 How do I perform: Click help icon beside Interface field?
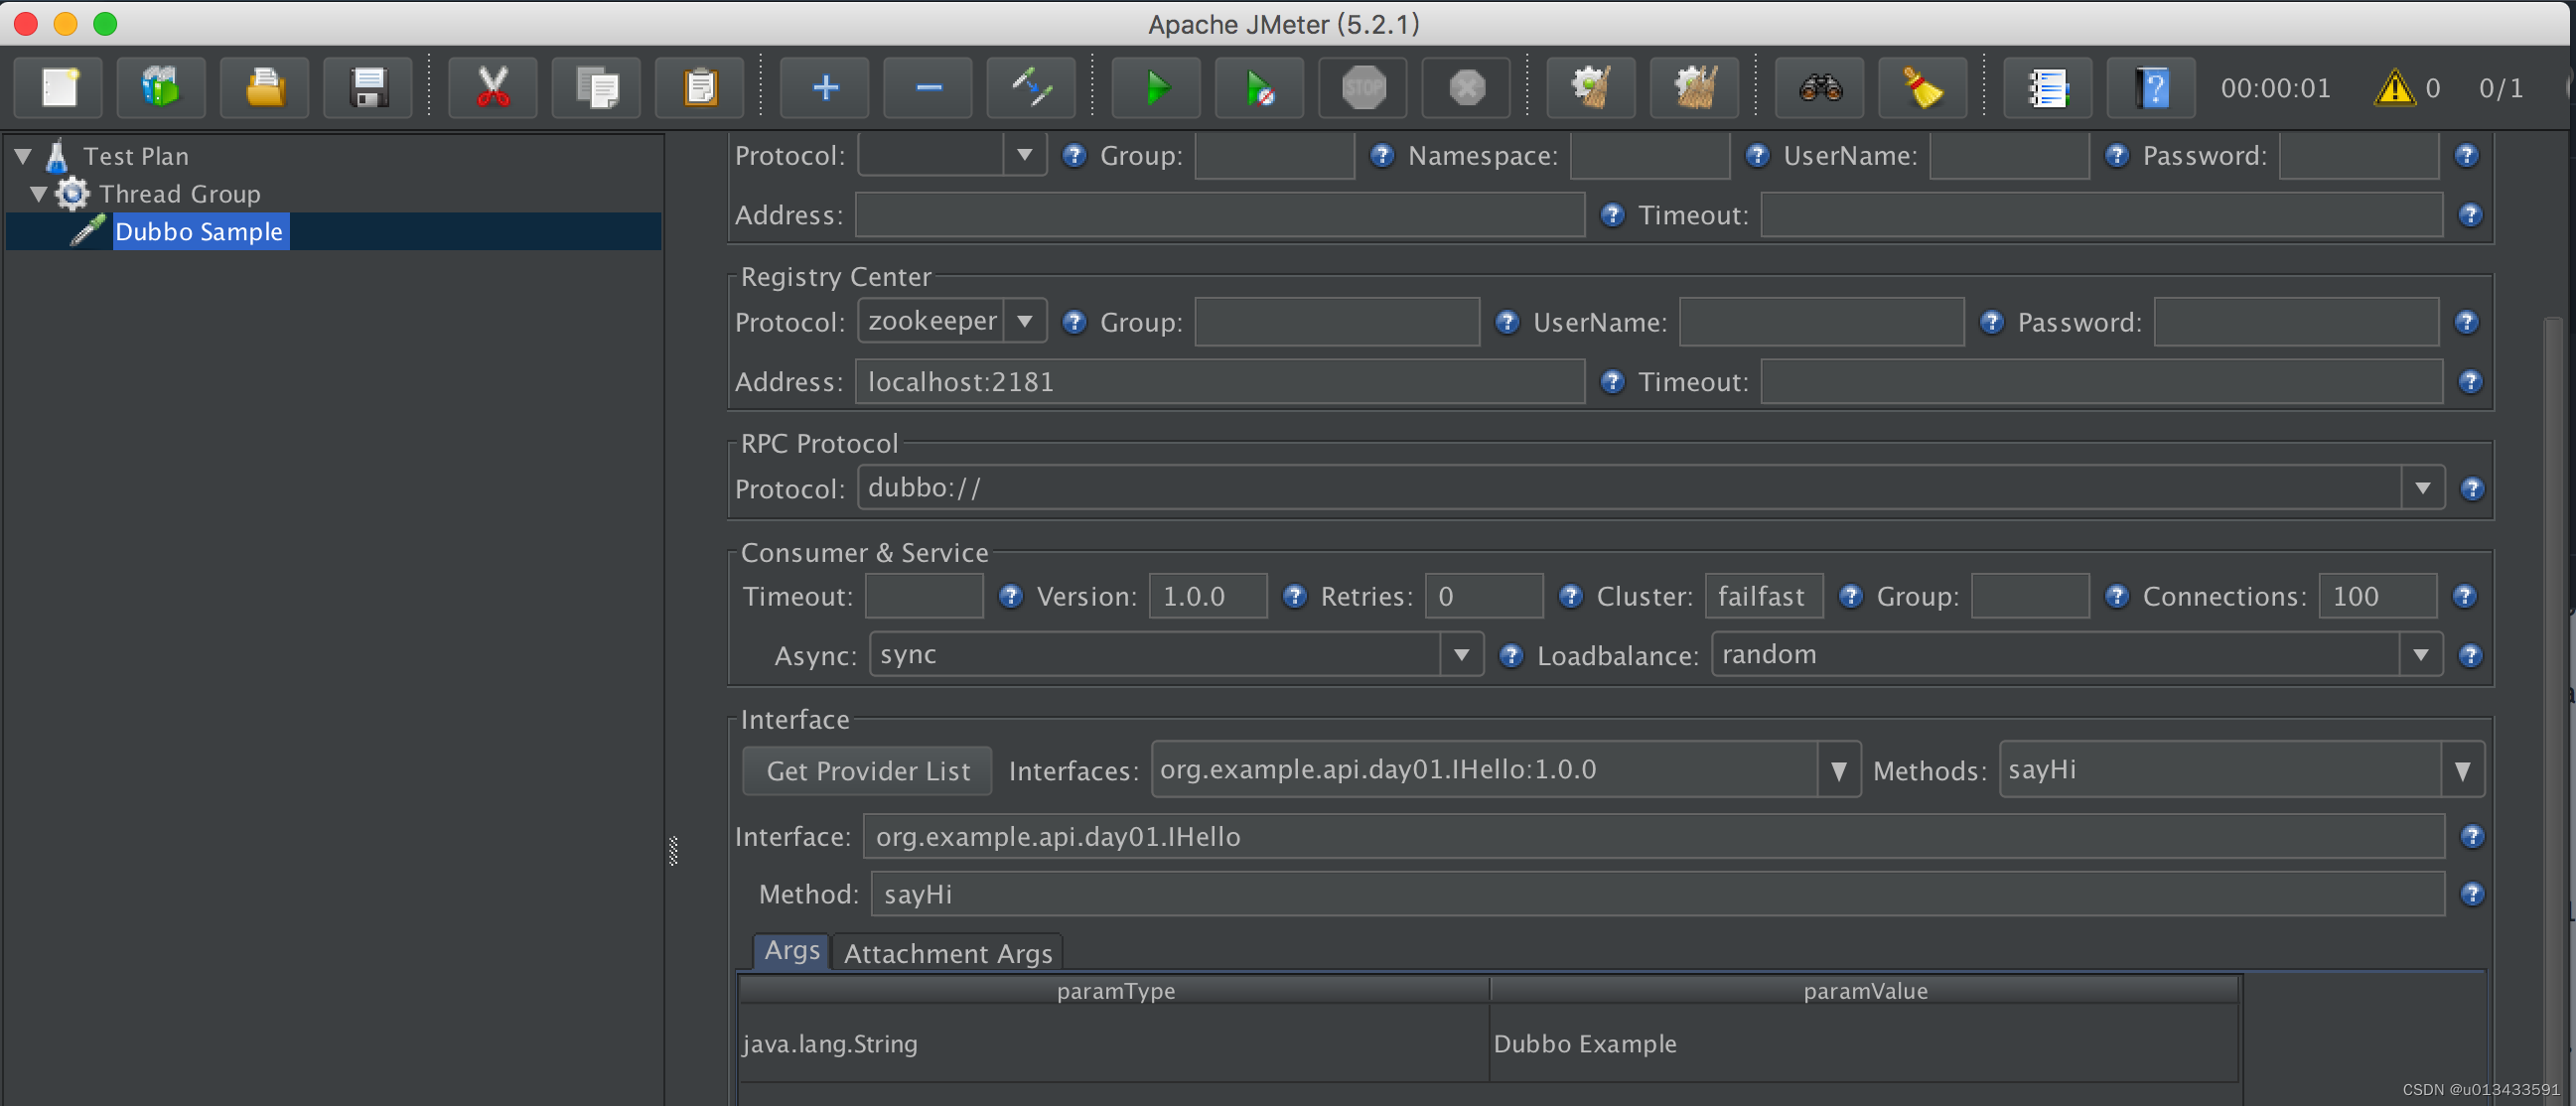pos(2472,837)
